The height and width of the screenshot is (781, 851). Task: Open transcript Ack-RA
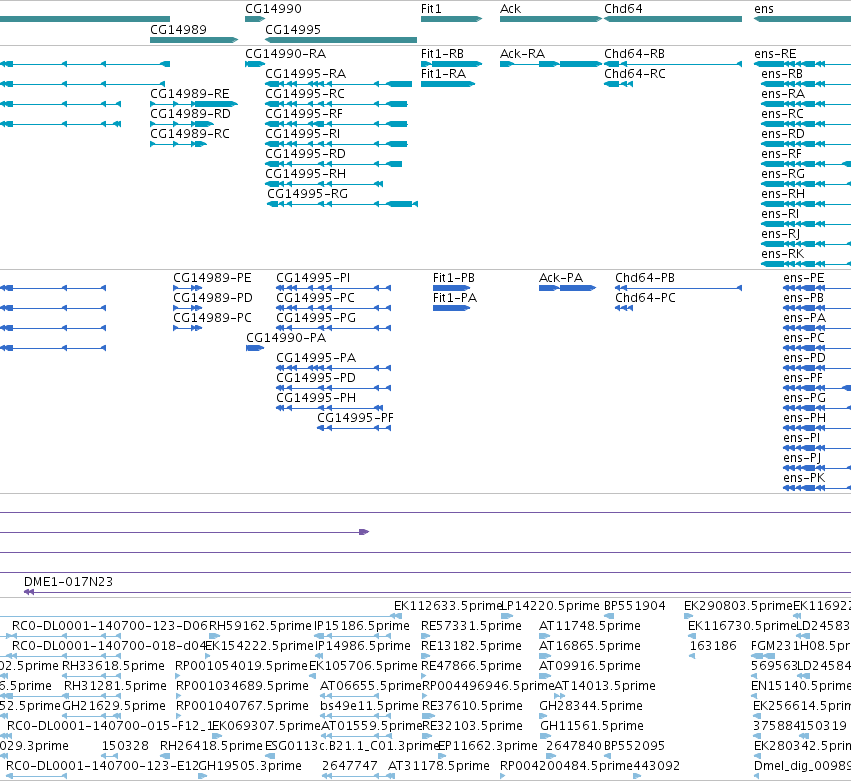click(x=522, y=54)
